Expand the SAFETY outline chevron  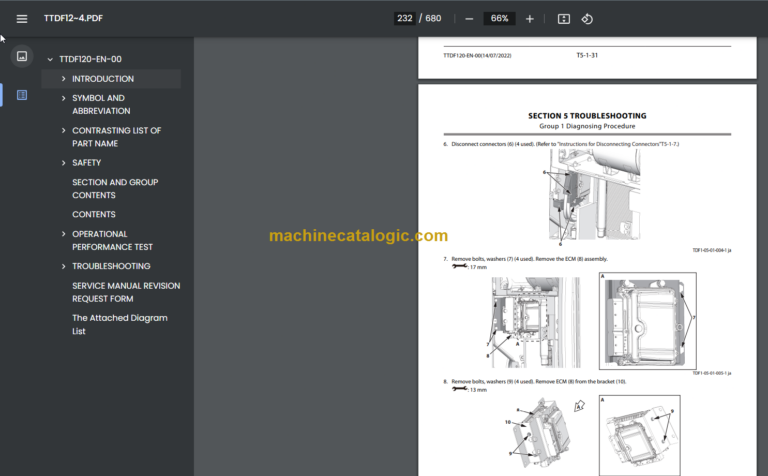[x=64, y=163]
